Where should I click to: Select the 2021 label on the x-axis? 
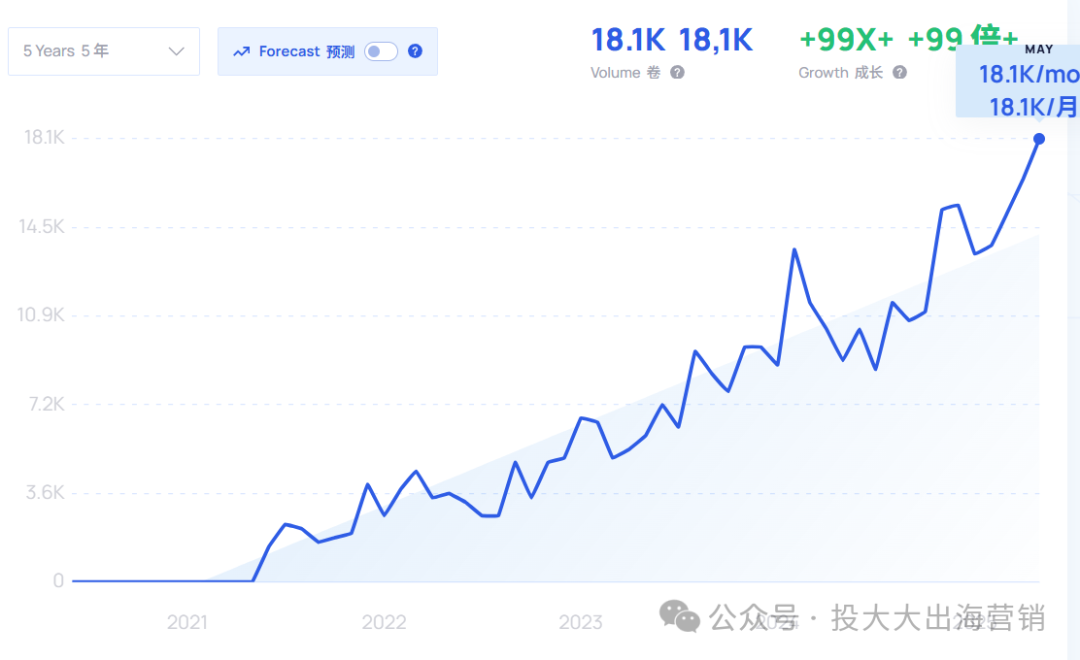187,623
